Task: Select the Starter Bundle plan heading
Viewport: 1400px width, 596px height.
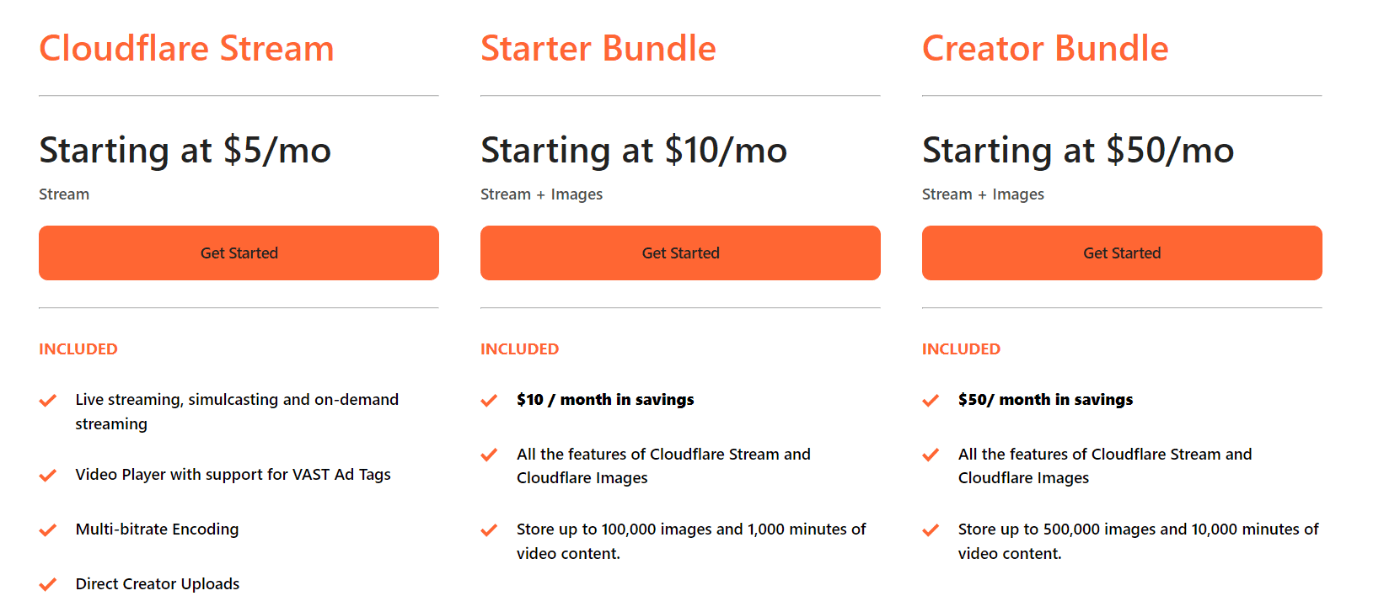Action: click(x=598, y=47)
